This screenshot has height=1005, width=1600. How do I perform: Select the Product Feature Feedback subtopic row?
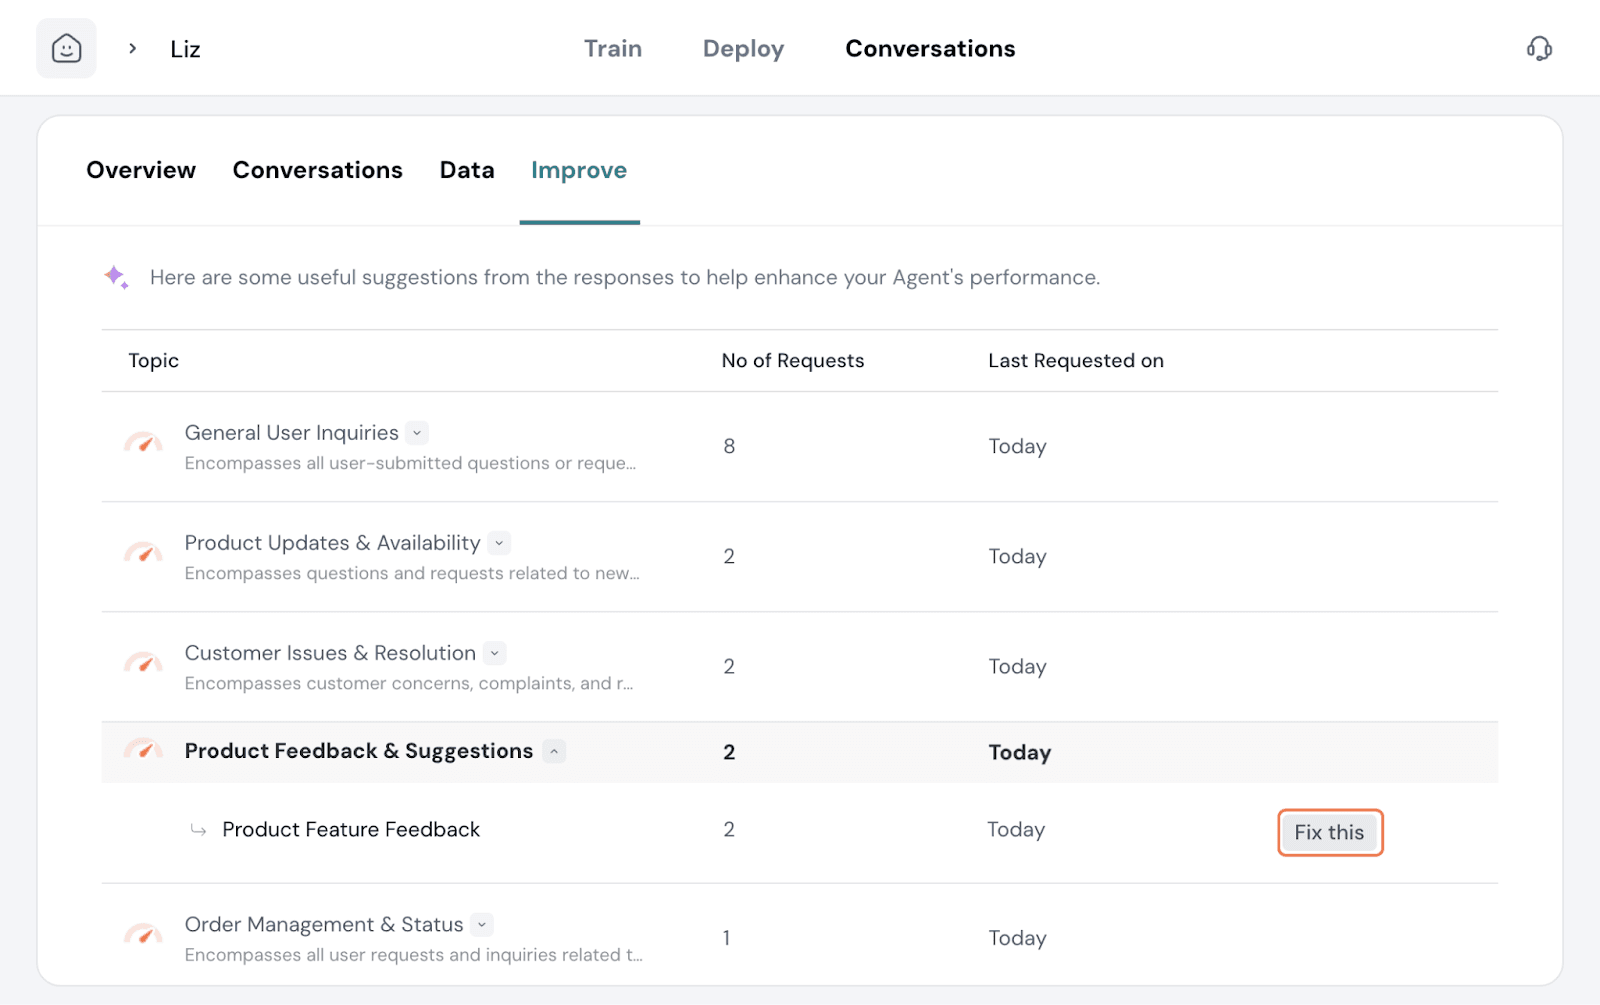pyautogui.click(x=351, y=830)
